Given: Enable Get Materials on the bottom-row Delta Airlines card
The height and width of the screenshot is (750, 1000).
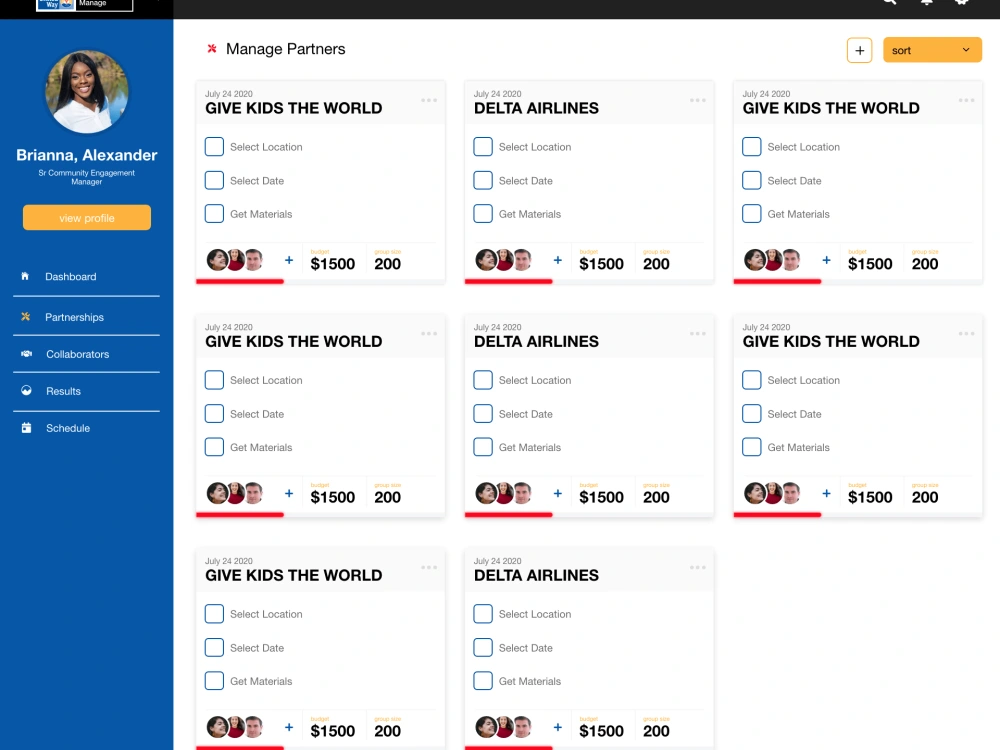Looking at the screenshot, I should (483, 681).
